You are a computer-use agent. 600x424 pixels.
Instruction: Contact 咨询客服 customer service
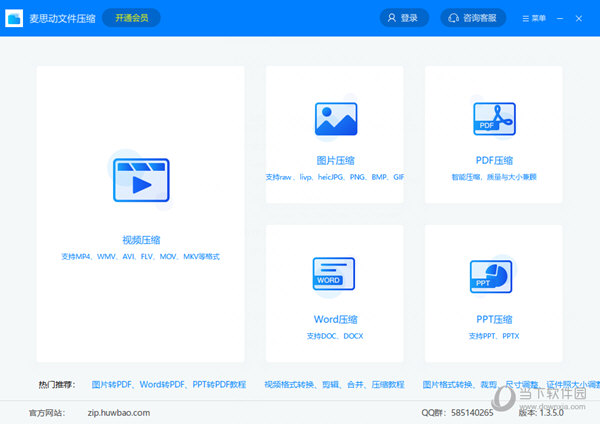coord(473,18)
